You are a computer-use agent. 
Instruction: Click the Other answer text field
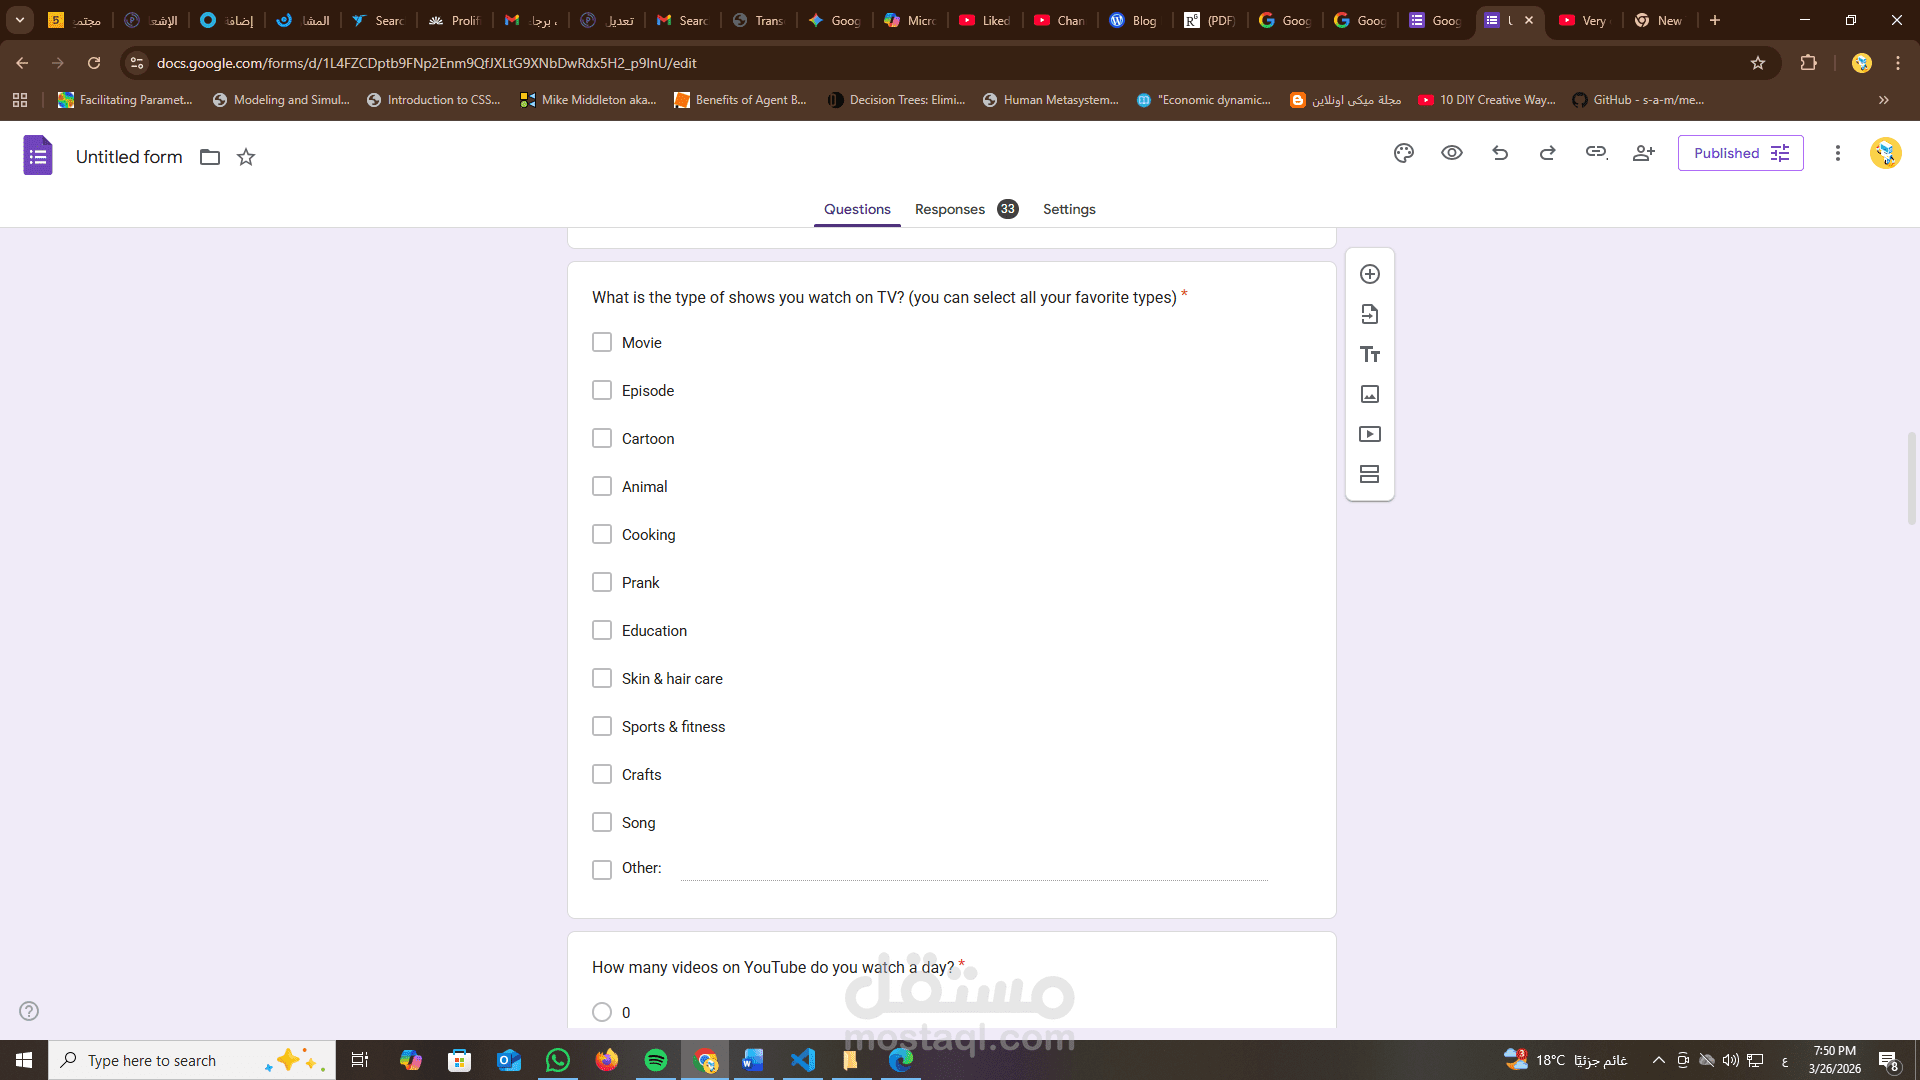[x=974, y=869]
